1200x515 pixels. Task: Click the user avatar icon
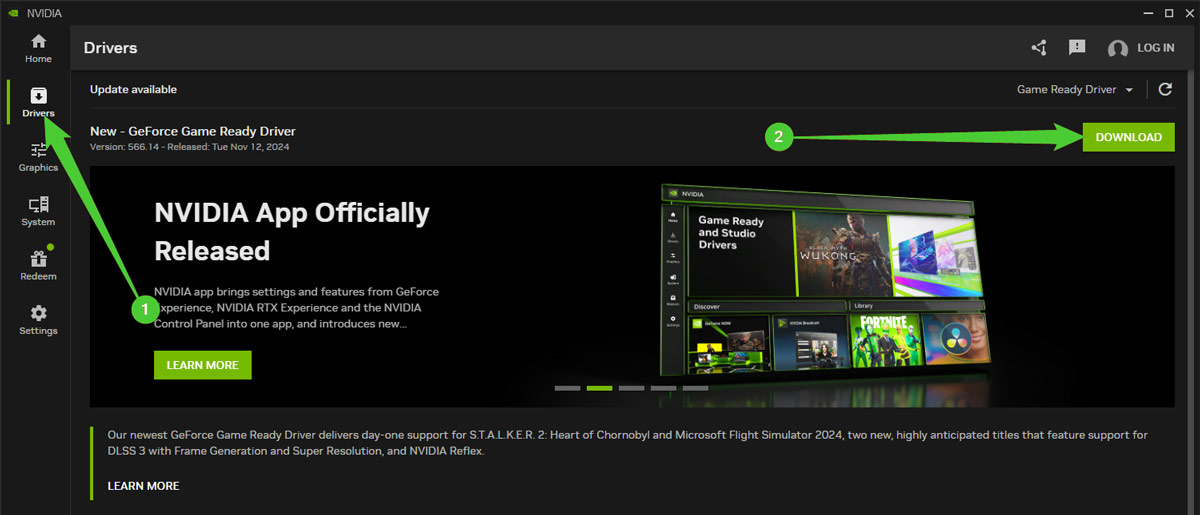(x=1118, y=49)
